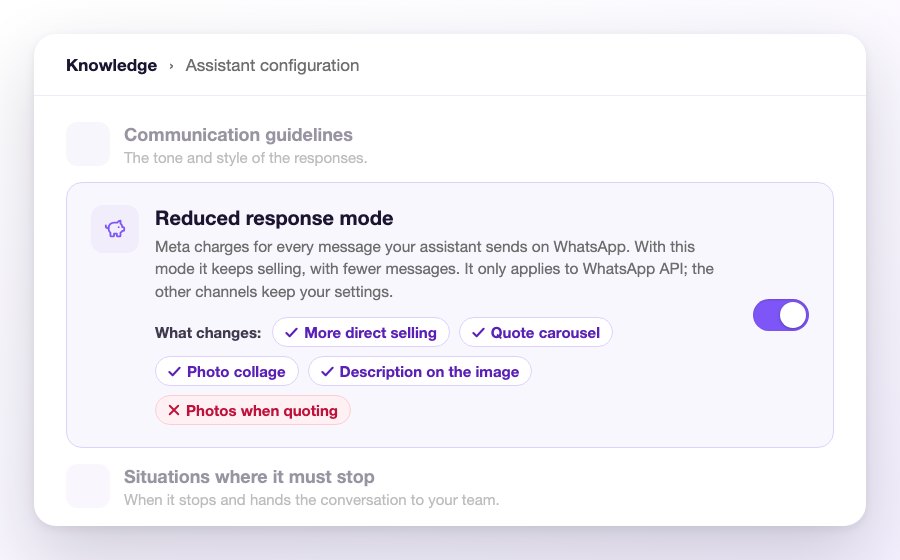Select the Quote carousel chip
The height and width of the screenshot is (560, 900).
(x=536, y=333)
